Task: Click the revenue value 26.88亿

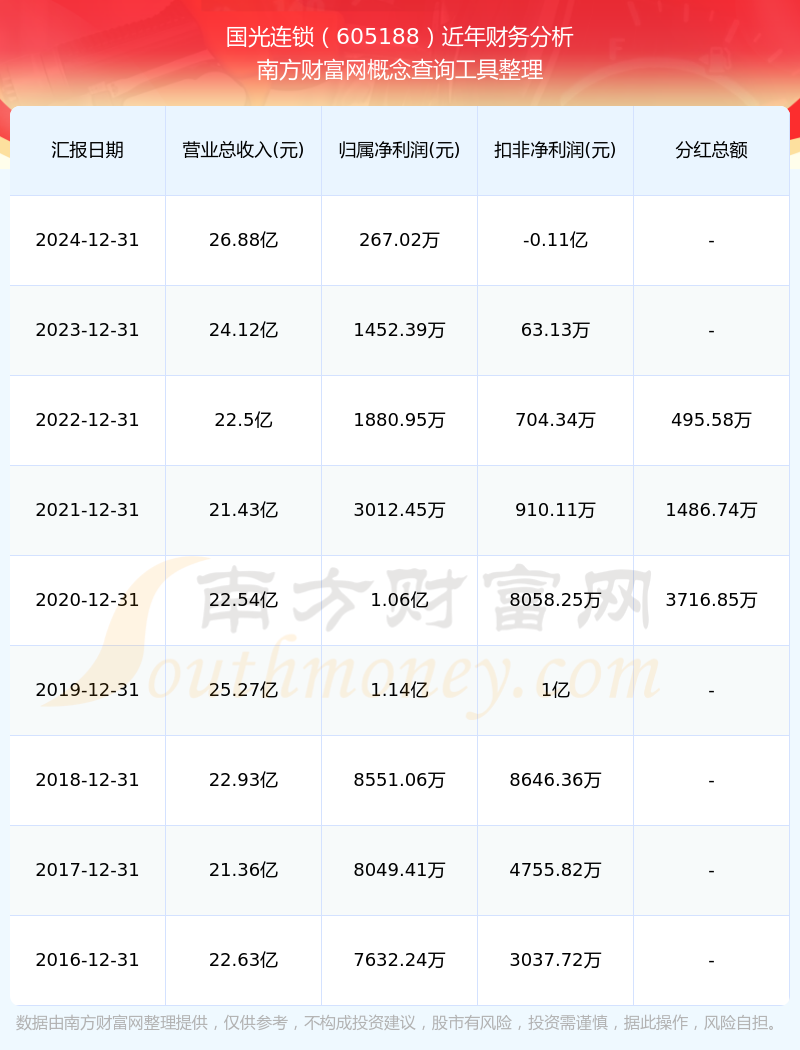Action: pyautogui.click(x=244, y=240)
